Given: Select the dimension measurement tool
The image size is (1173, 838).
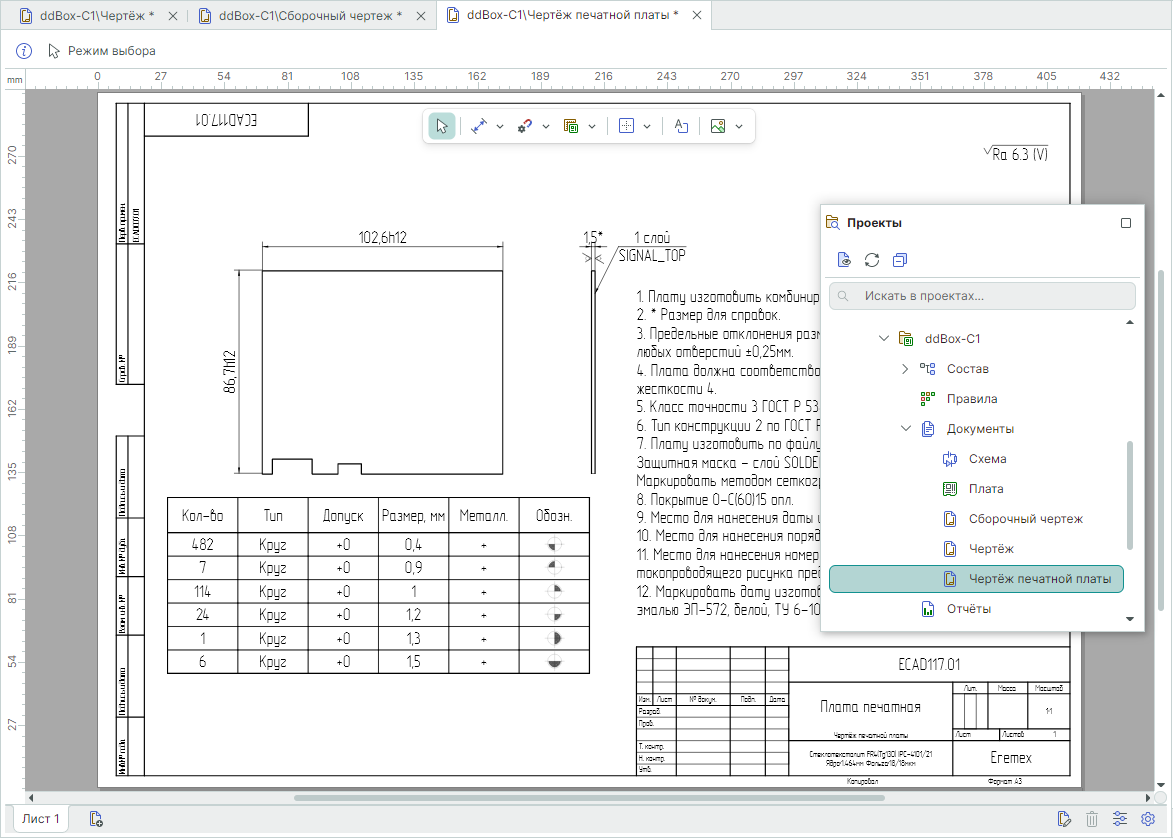Looking at the screenshot, I should 479,126.
